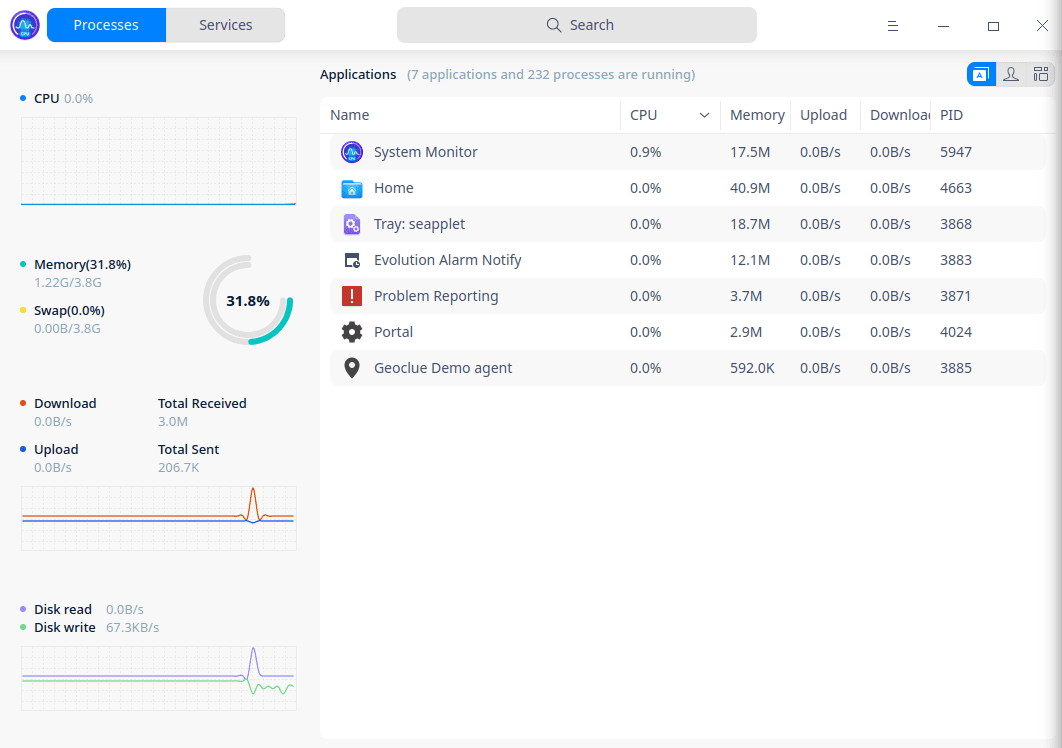Maximize the System Monitor window
This screenshot has width=1062, height=748.
coord(993,26)
